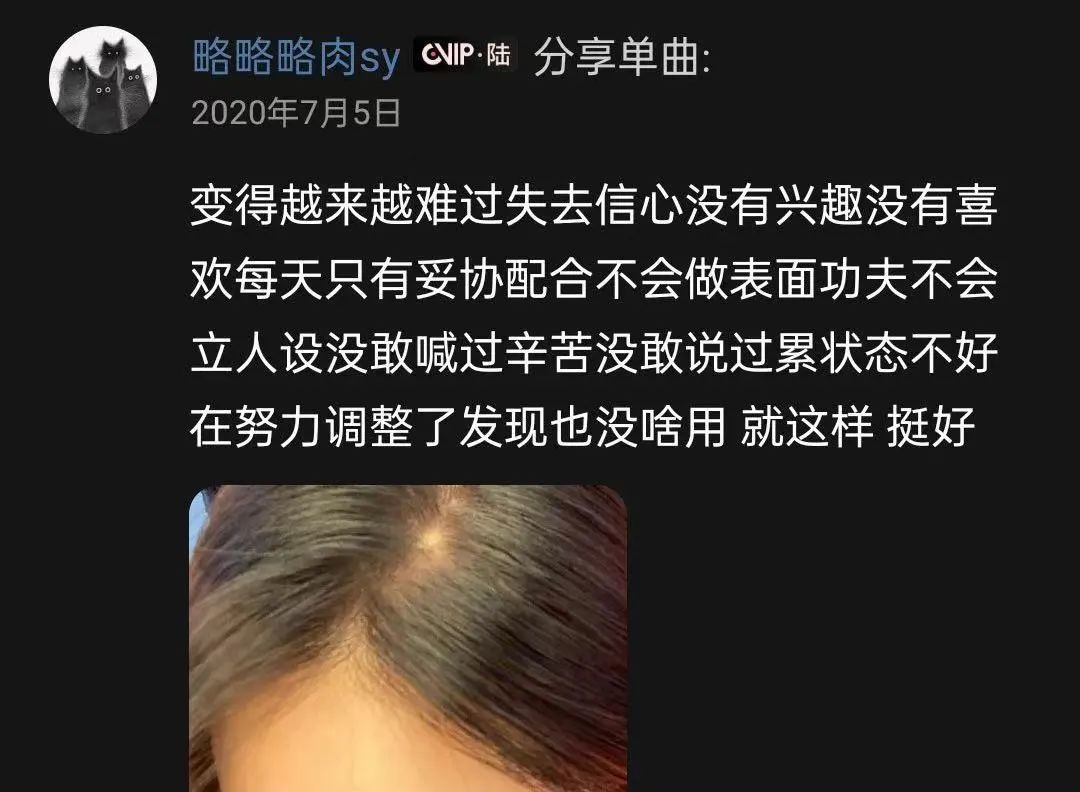Viewport: 1080px width, 792px height.
Task: Tap the post date 2020年7月5日
Action: click(x=296, y=113)
